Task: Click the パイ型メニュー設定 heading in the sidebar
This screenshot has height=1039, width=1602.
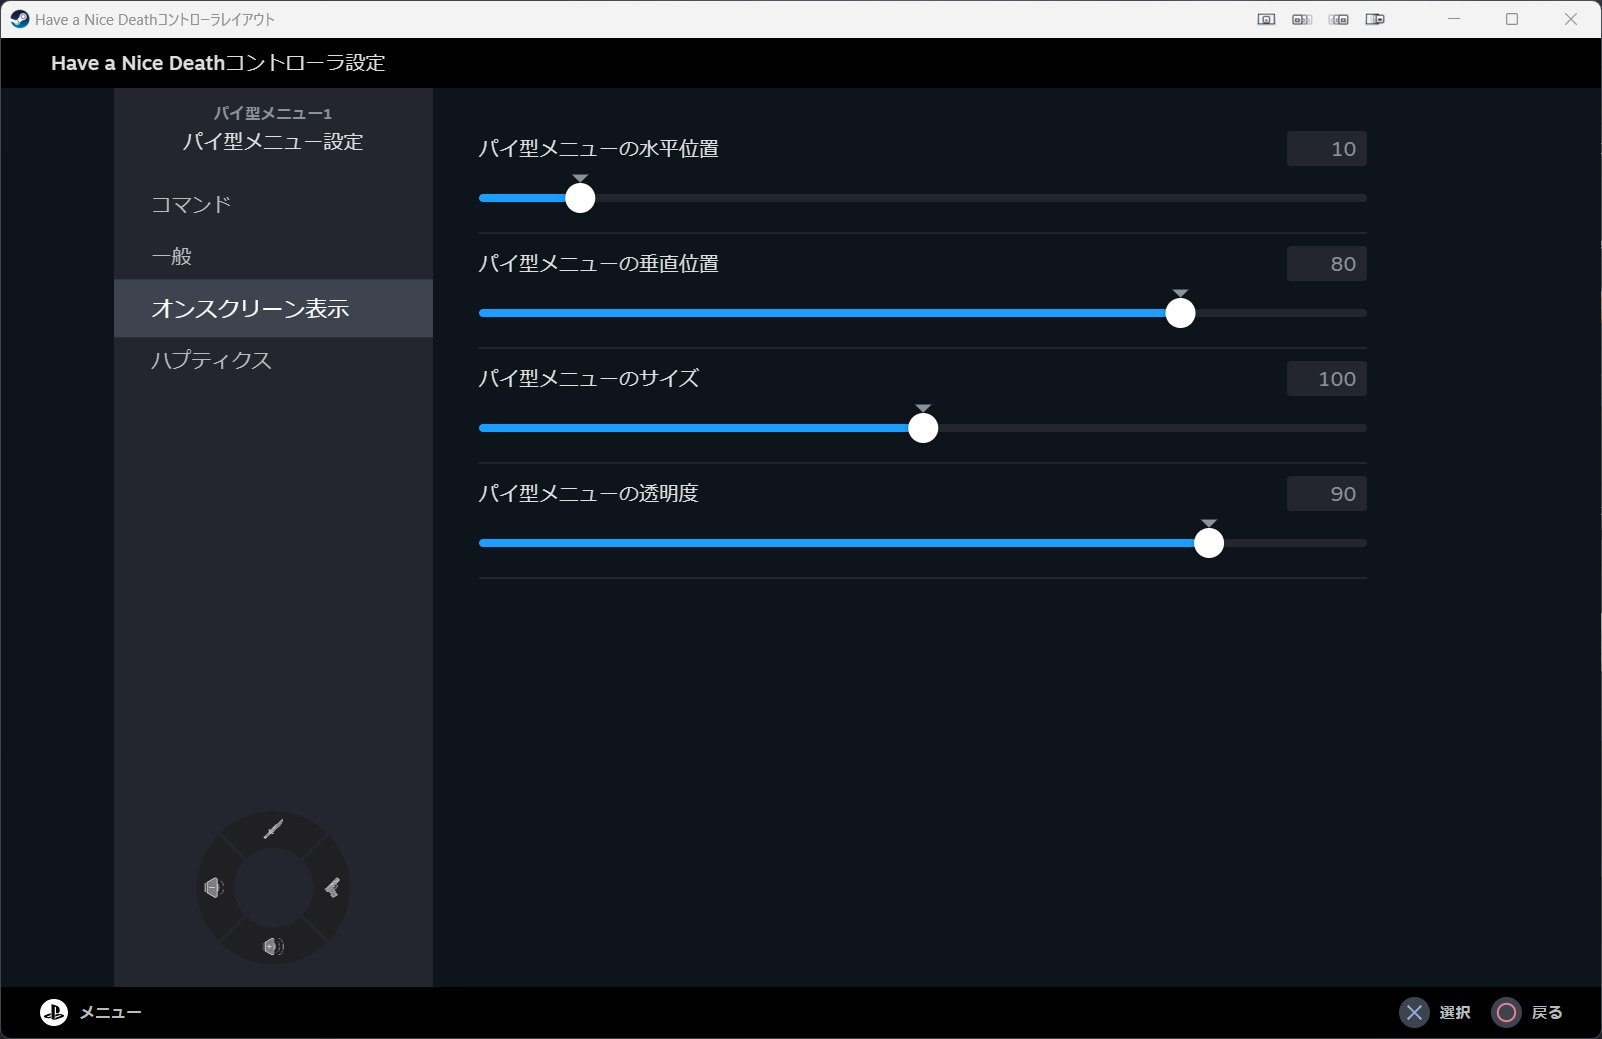Action: point(273,142)
